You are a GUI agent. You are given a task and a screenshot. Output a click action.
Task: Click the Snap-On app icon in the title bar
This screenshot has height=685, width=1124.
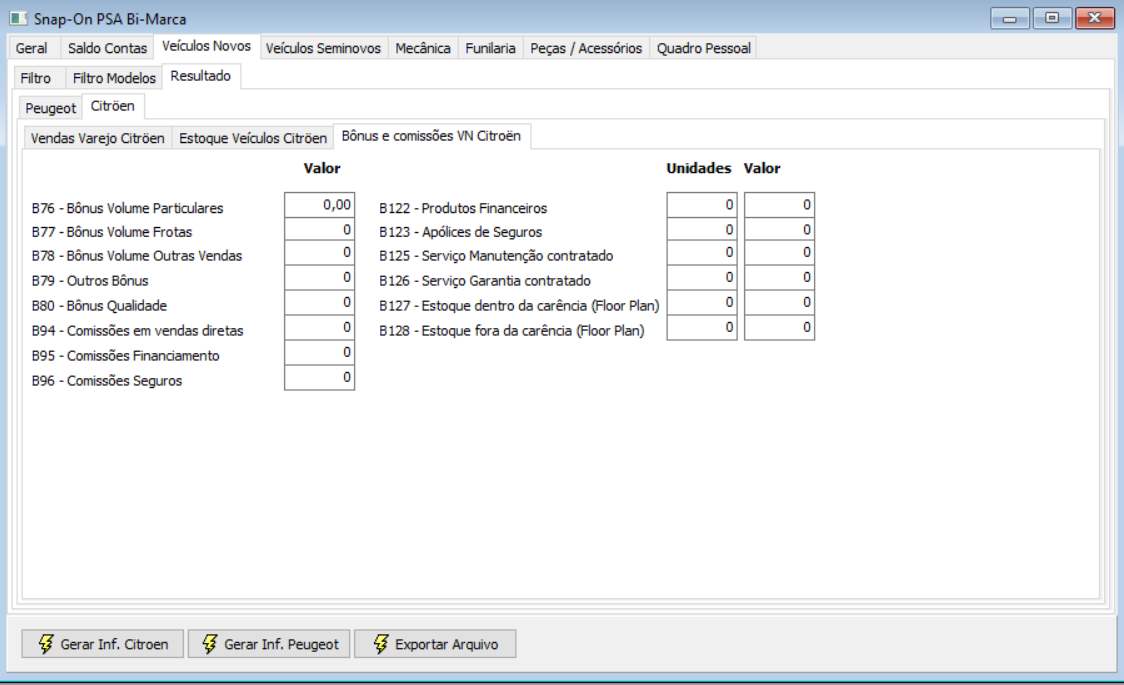[x=18, y=18]
